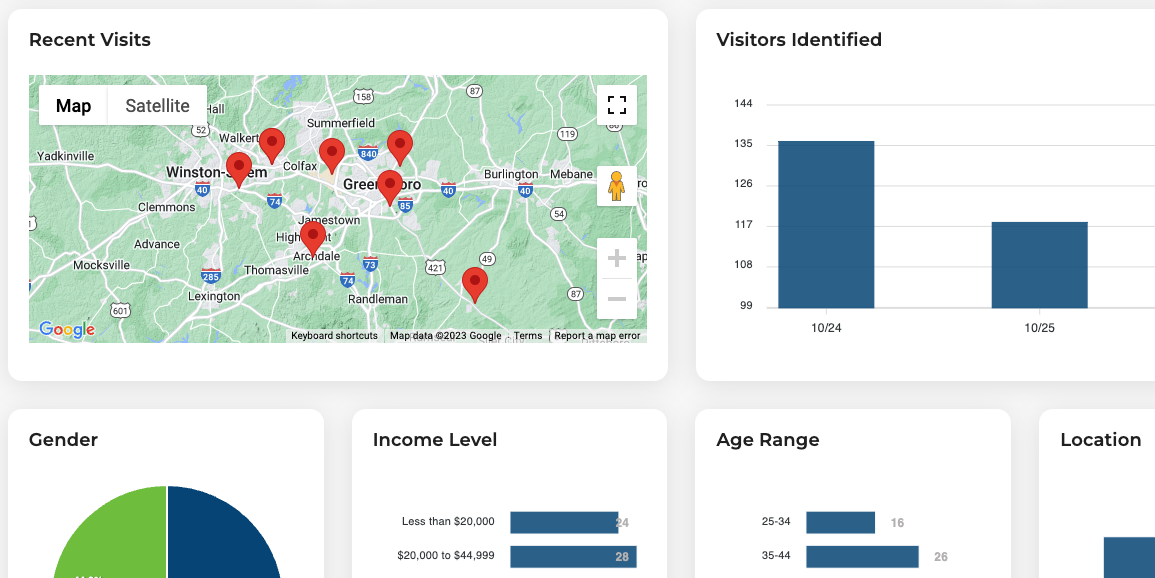Click Report a map error link
The width and height of the screenshot is (1155, 578).
point(597,336)
